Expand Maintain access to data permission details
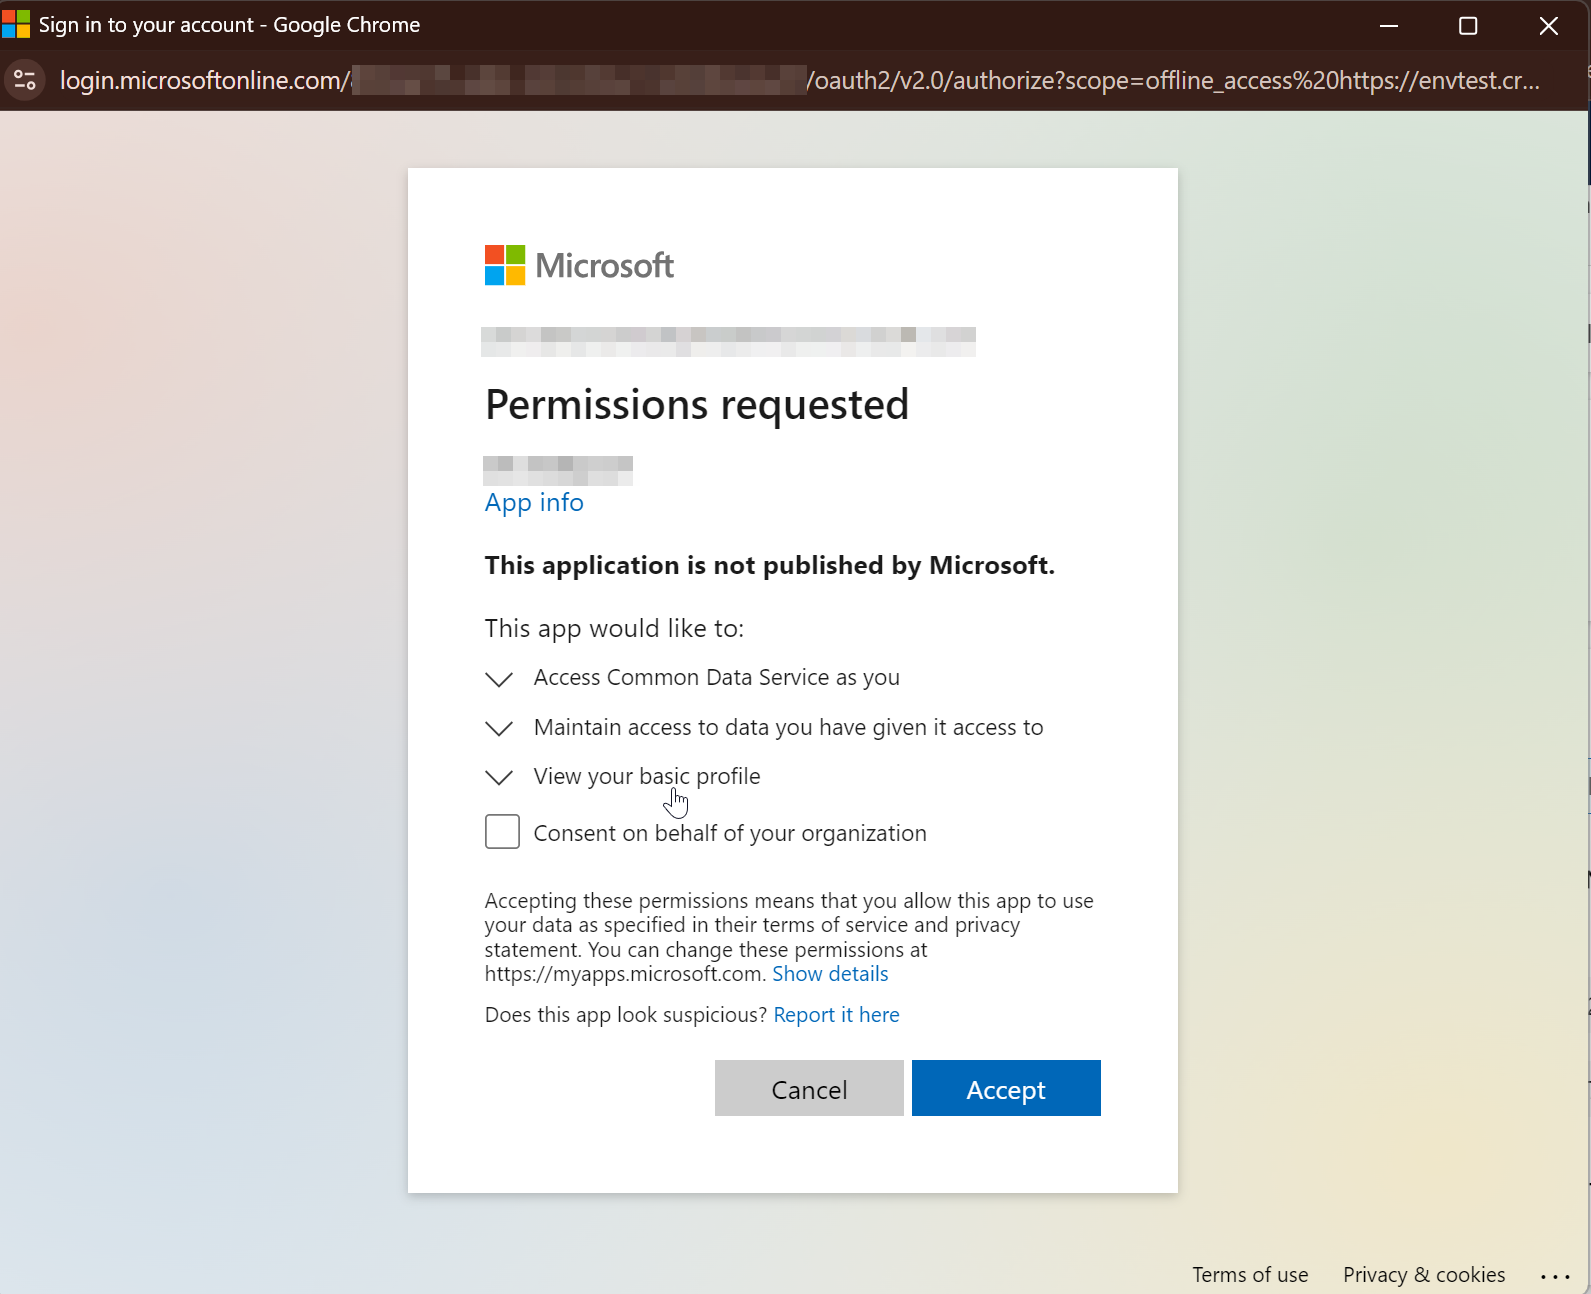The width and height of the screenshot is (1591, 1294). coord(499,728)
